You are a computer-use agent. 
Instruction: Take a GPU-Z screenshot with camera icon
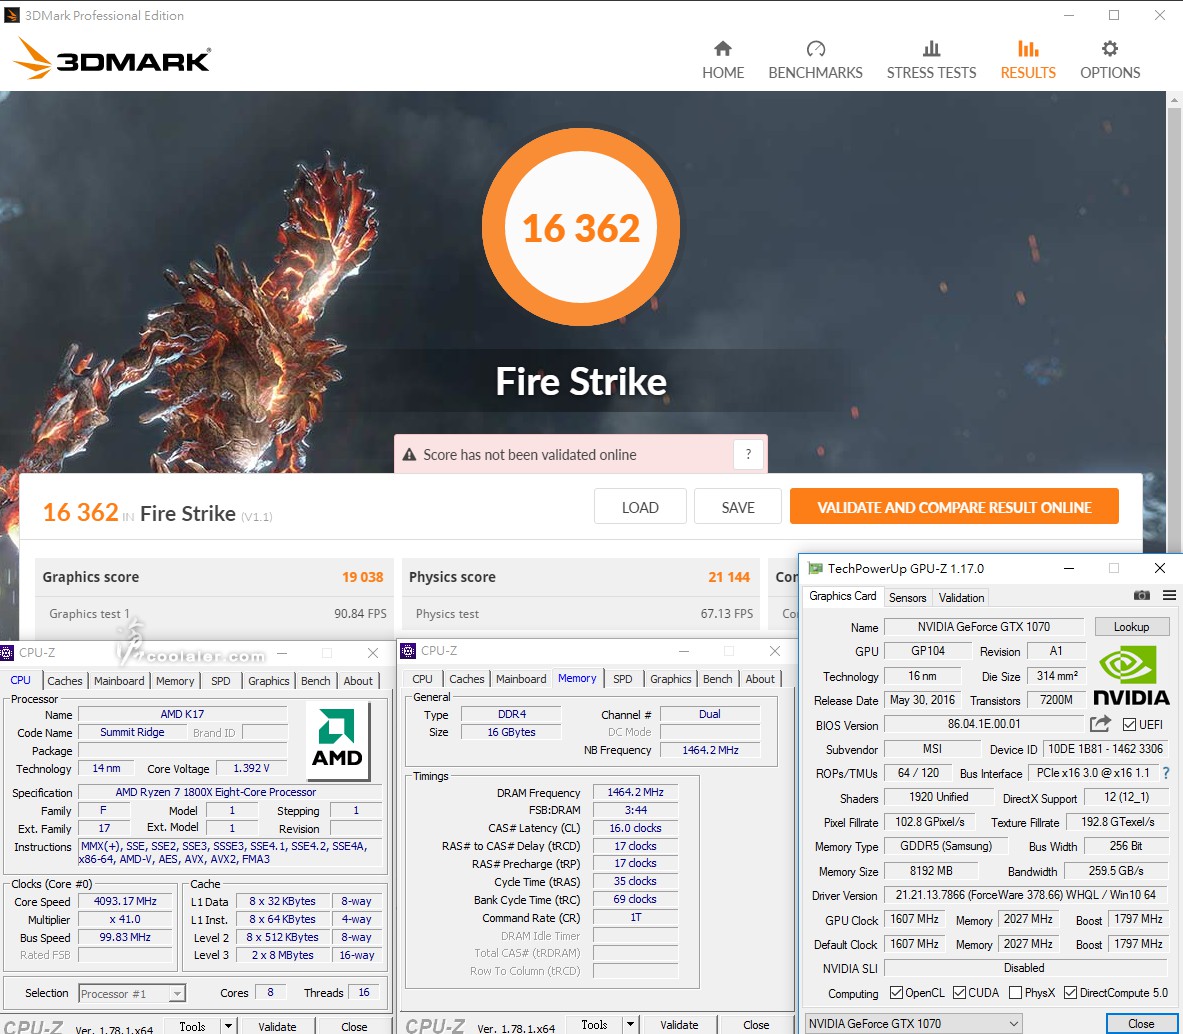pos(1142,596)
